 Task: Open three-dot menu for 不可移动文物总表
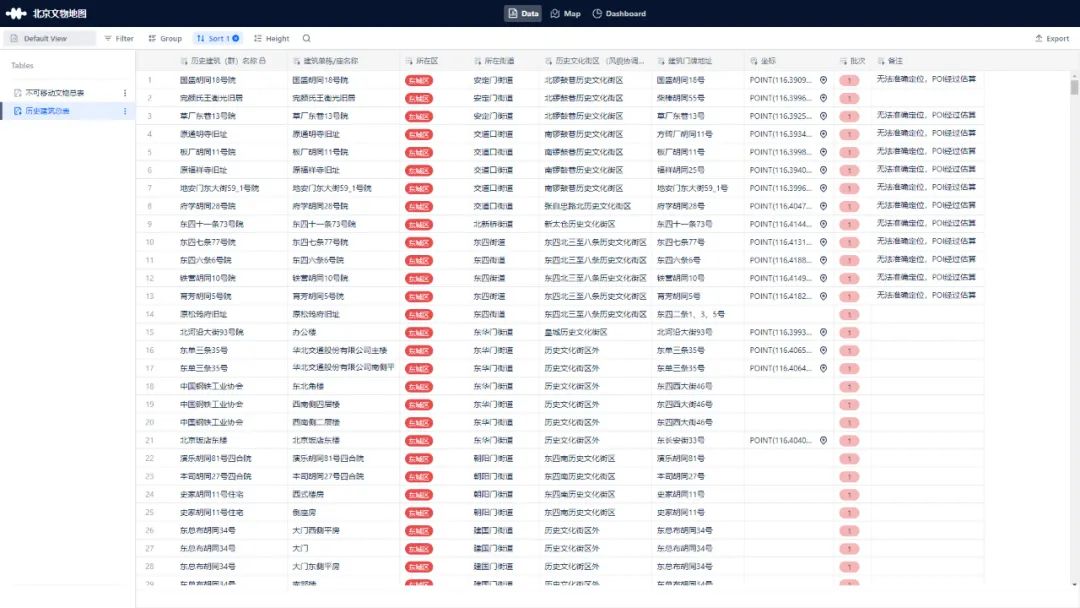pos(125,92)
